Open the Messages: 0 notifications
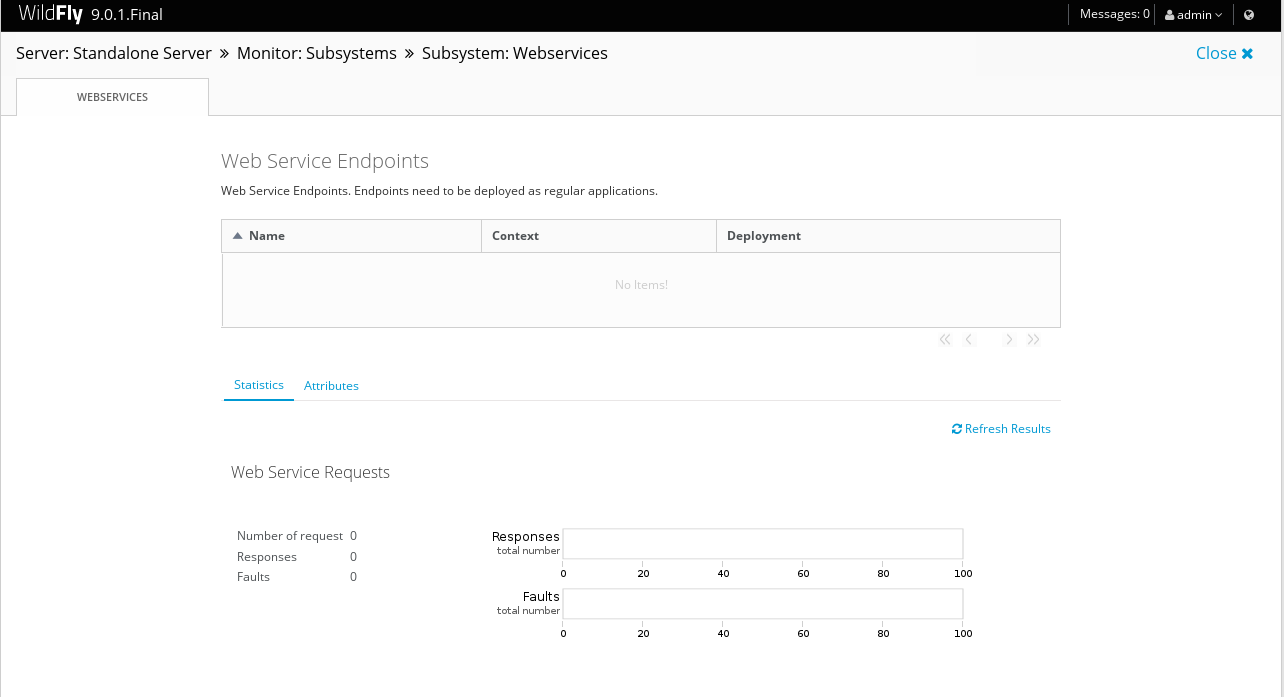1284x697 pixels. click(1114, 15)
